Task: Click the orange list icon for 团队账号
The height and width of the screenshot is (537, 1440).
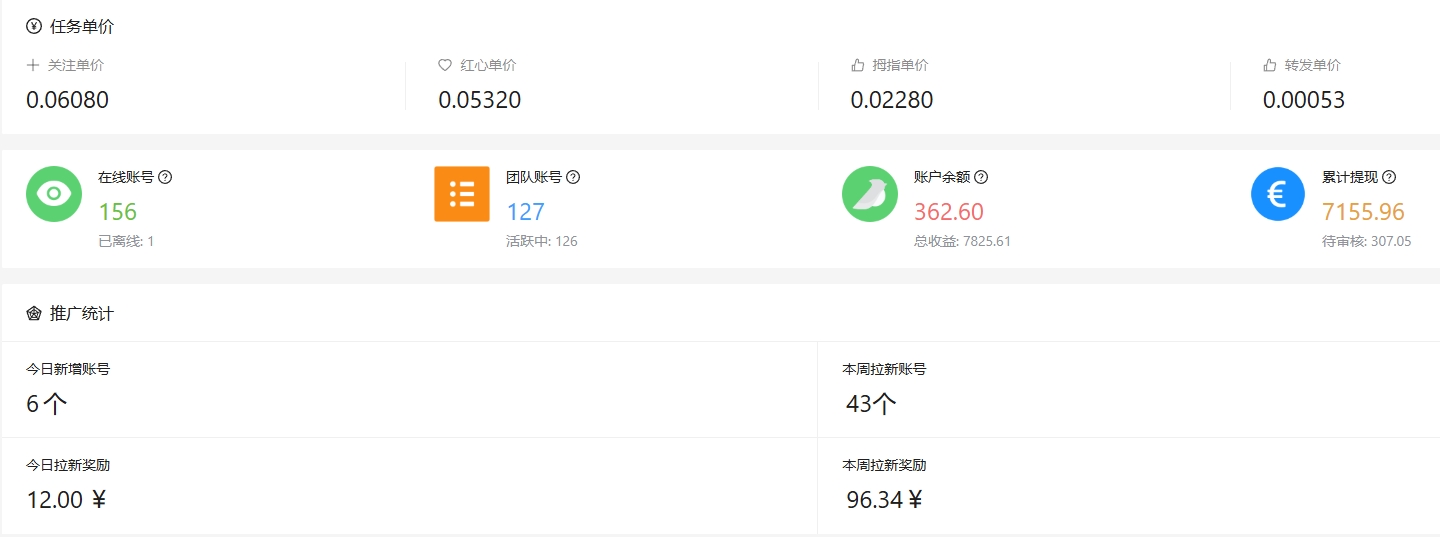Action: 462,194
